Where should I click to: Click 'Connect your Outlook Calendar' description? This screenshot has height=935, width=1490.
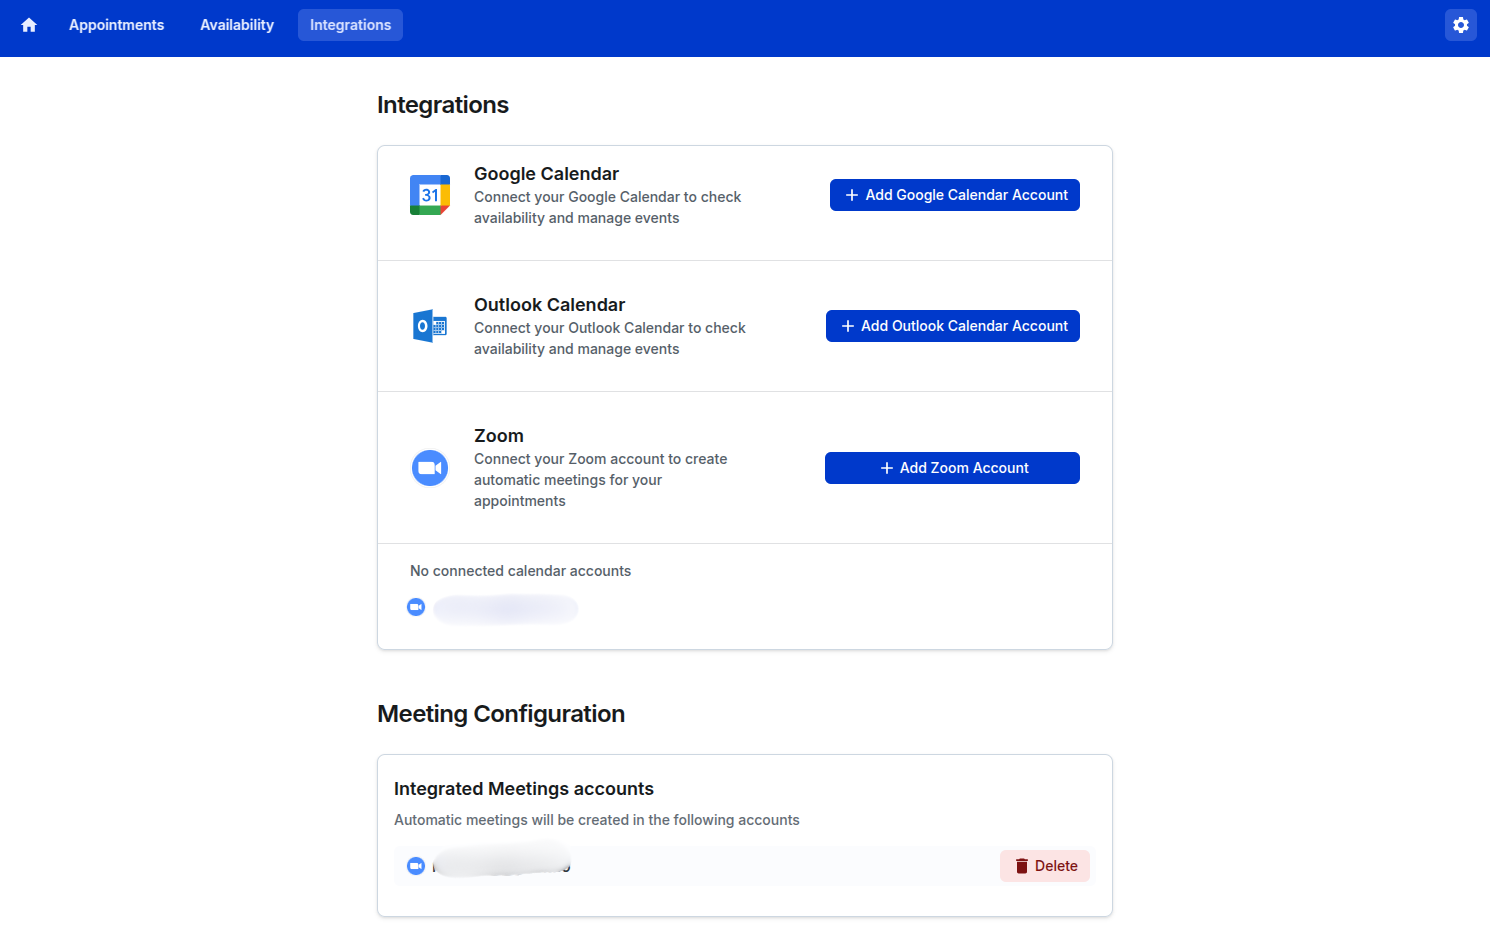click(609, 339)
